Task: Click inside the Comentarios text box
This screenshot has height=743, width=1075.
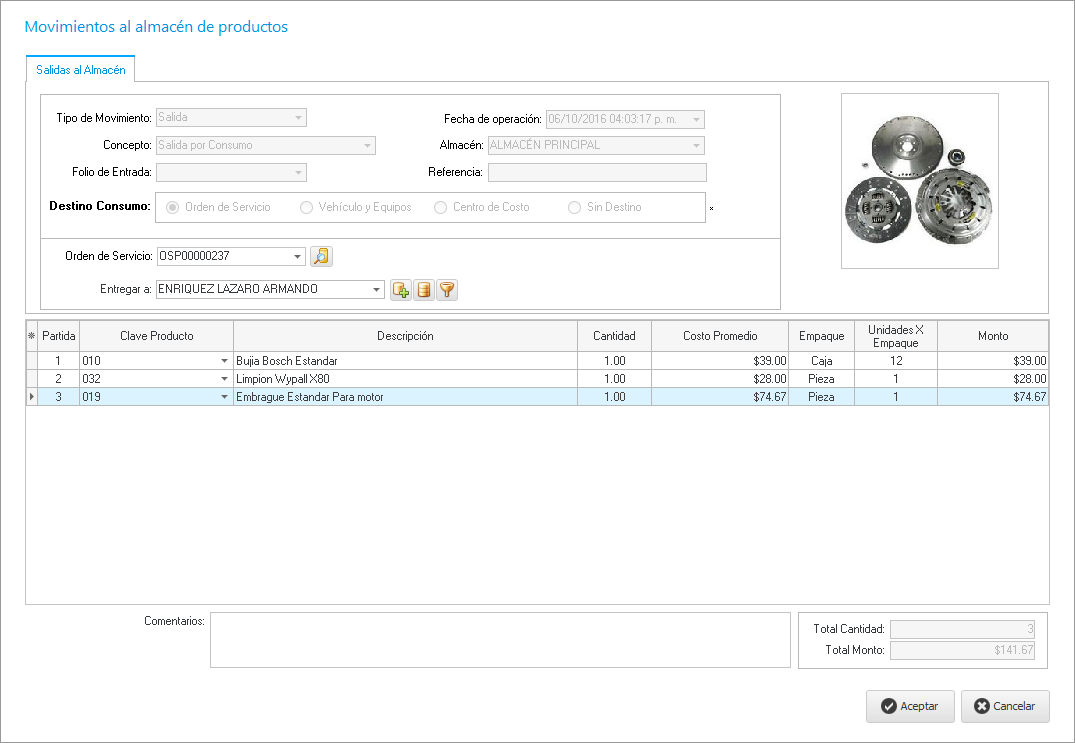Action: (x=500, y=640)
